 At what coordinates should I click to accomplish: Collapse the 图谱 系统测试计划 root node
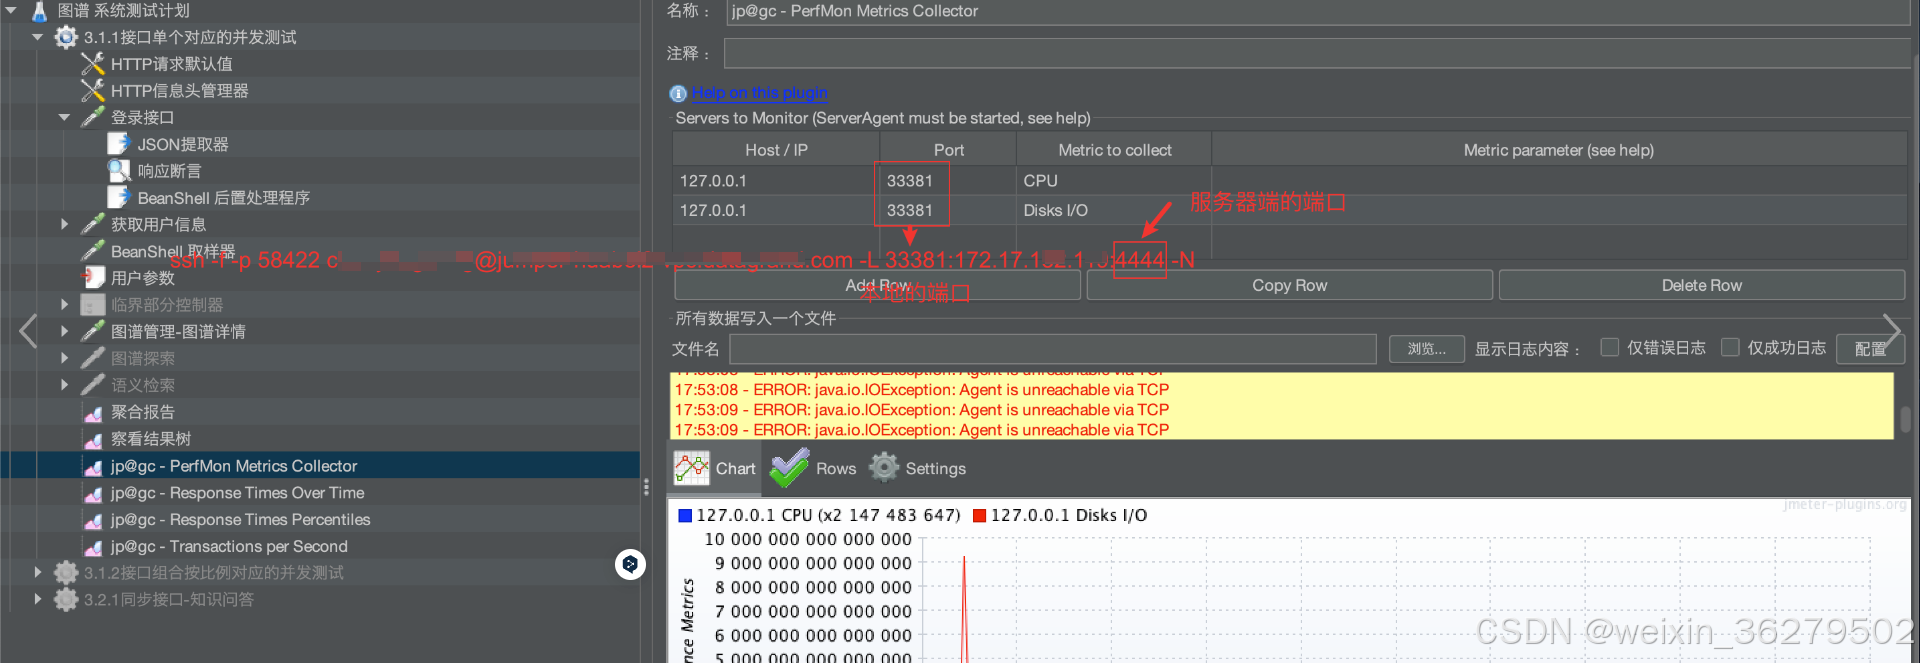12,10
